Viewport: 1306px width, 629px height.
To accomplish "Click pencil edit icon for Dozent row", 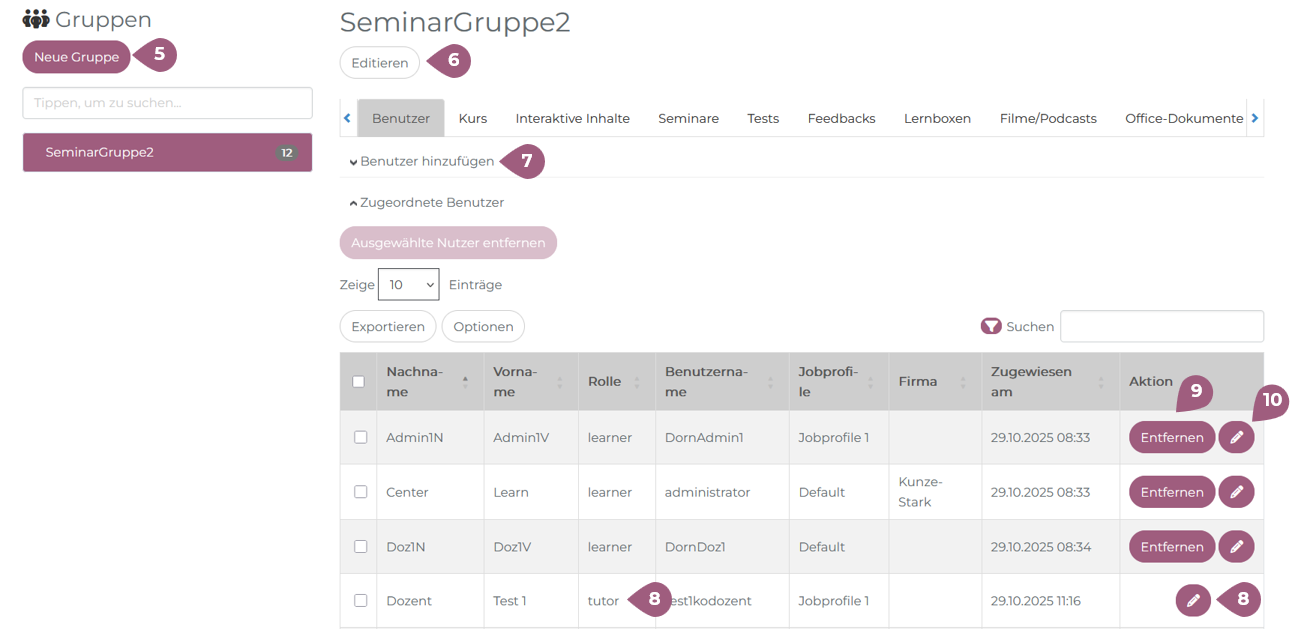I will 1193,601.
